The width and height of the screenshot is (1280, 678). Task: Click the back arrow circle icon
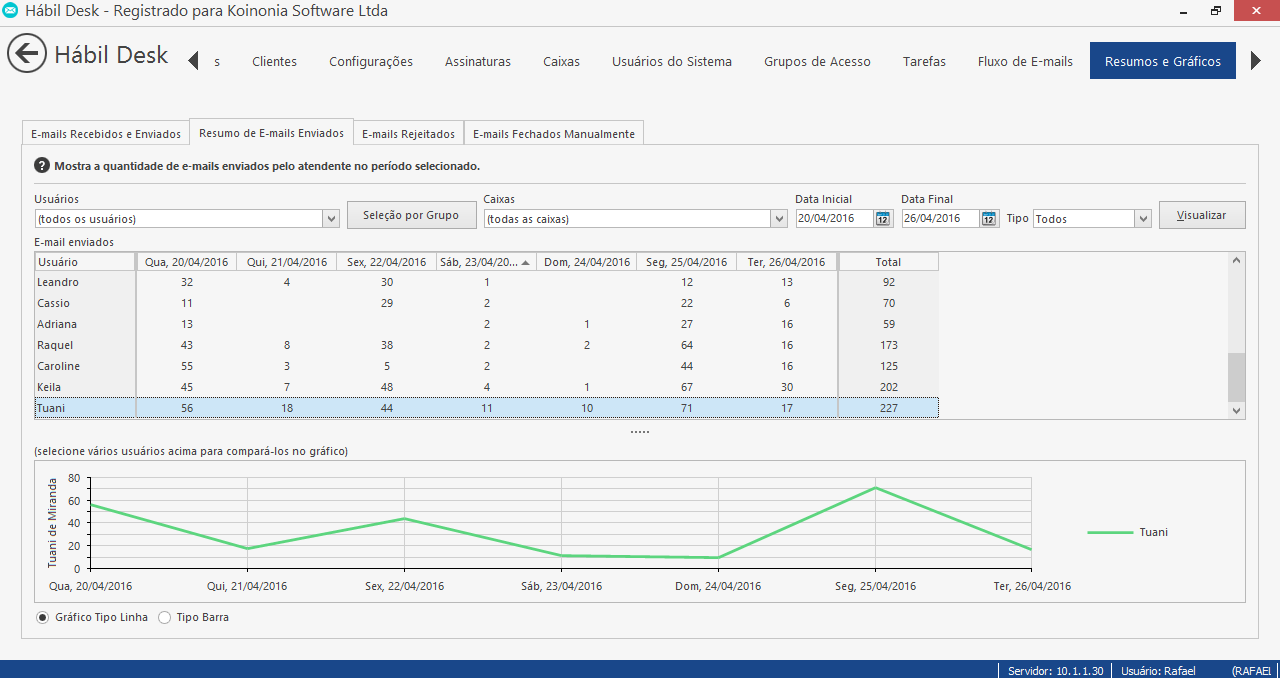tap(27, 54)
